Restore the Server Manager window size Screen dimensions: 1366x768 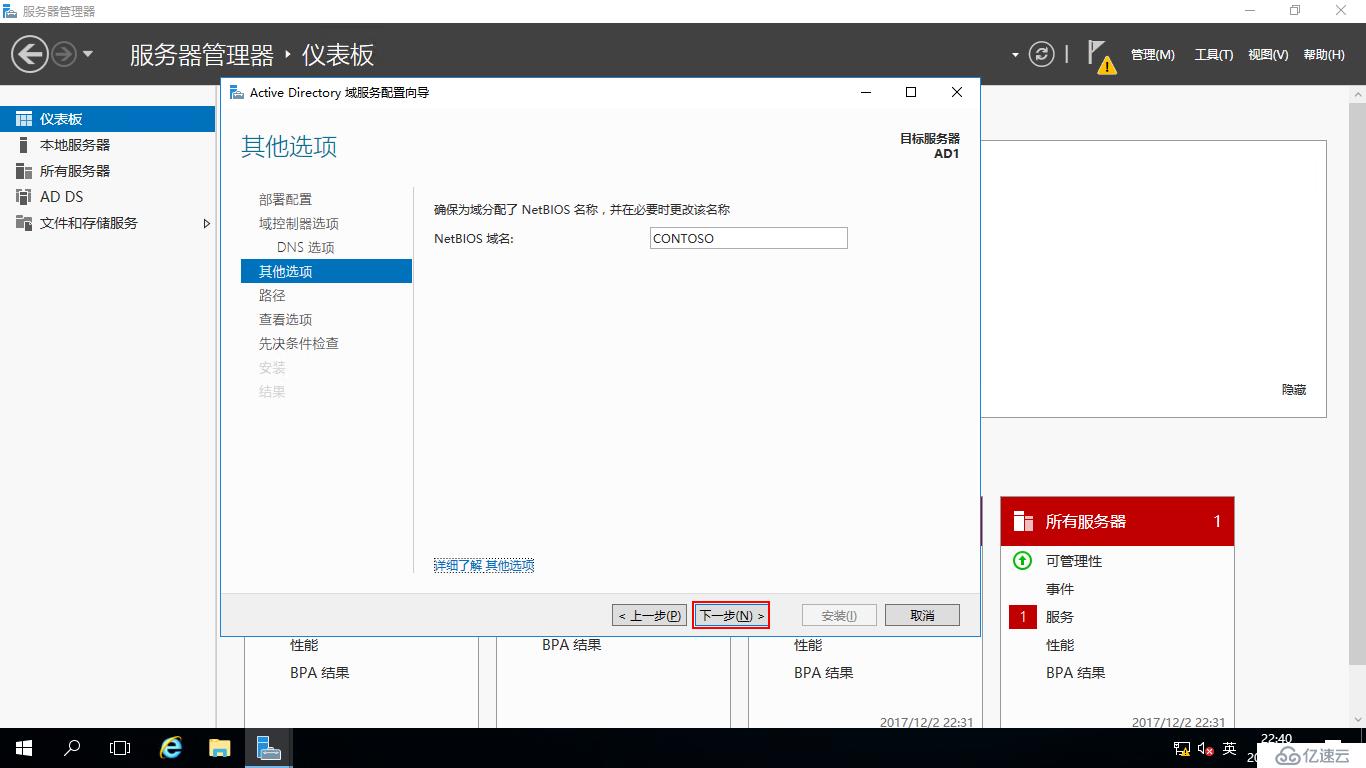pos(1295,11)
